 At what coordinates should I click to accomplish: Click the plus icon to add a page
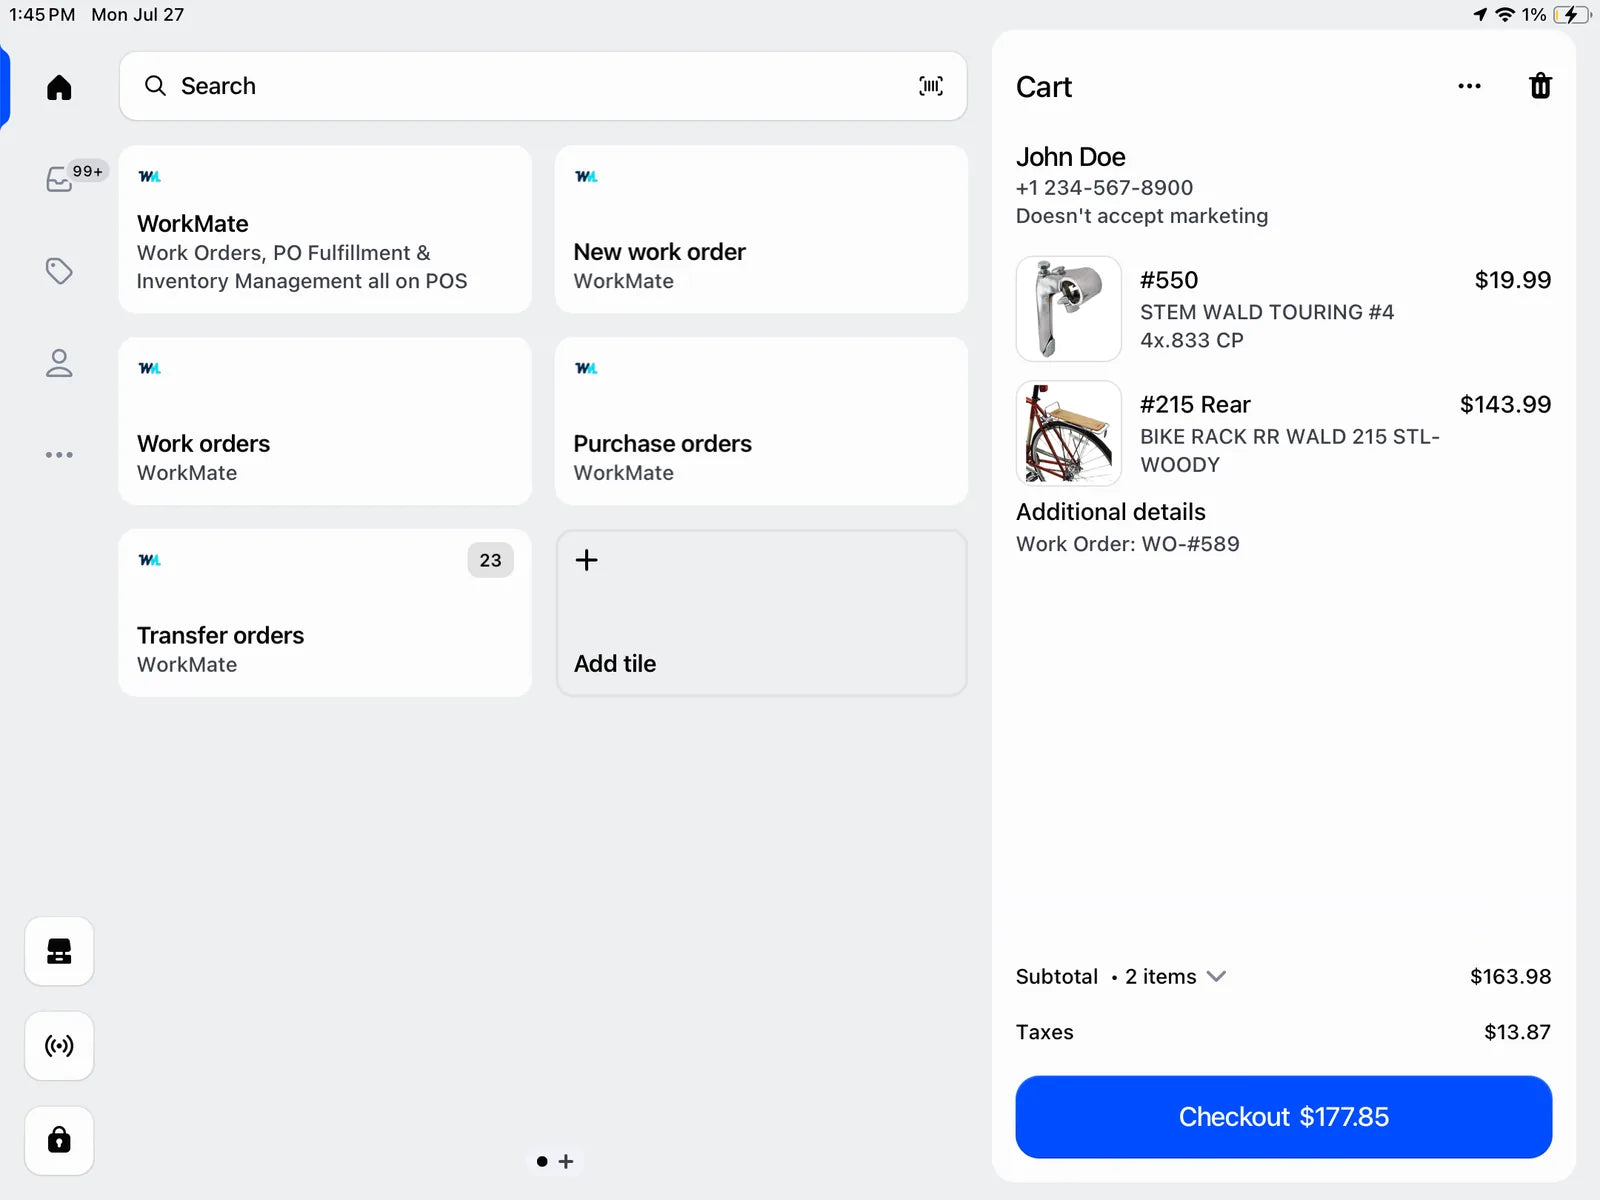(x=566, y=1161)
